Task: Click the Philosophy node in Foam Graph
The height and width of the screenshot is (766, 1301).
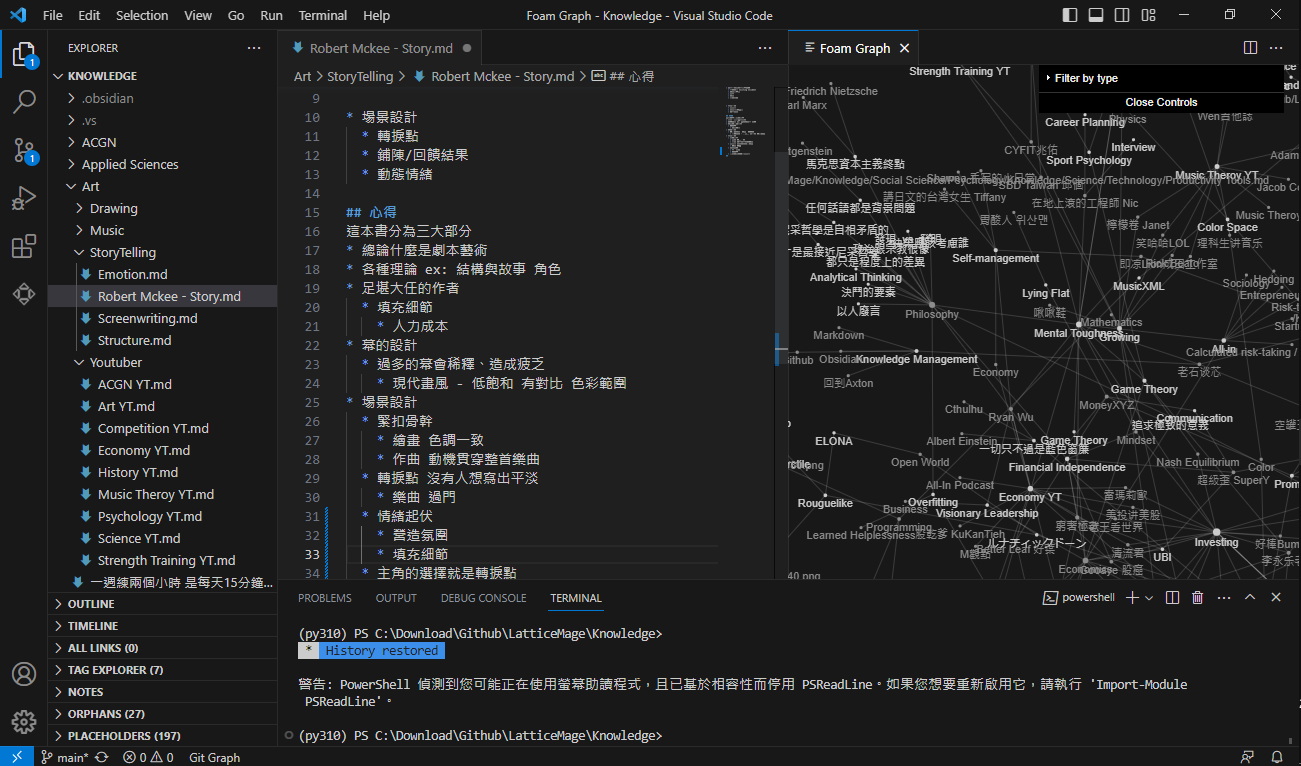Action: [x=931, y=305]
